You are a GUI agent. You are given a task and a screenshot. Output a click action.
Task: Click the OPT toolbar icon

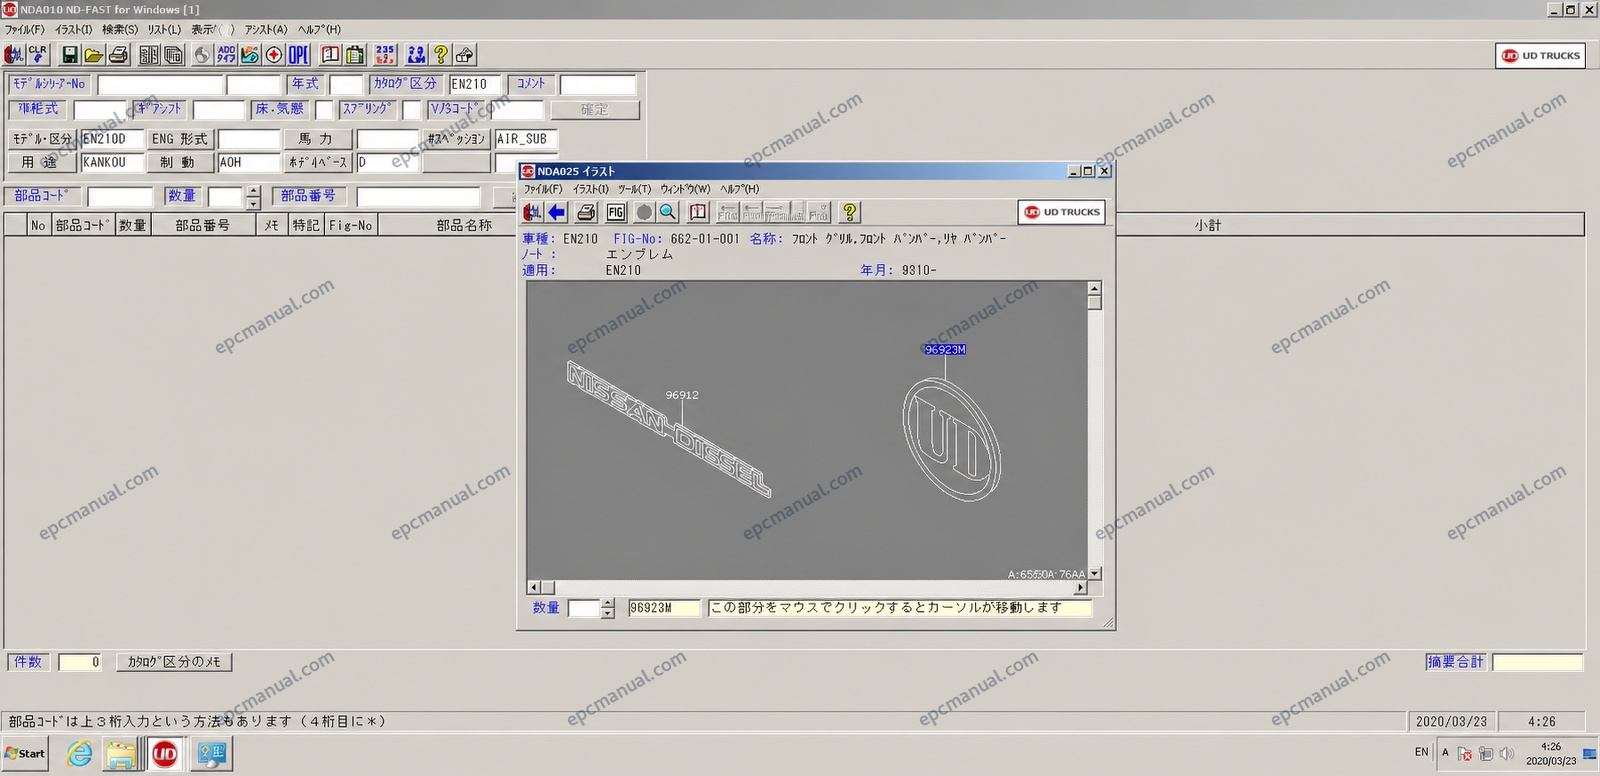pos(298,55)
